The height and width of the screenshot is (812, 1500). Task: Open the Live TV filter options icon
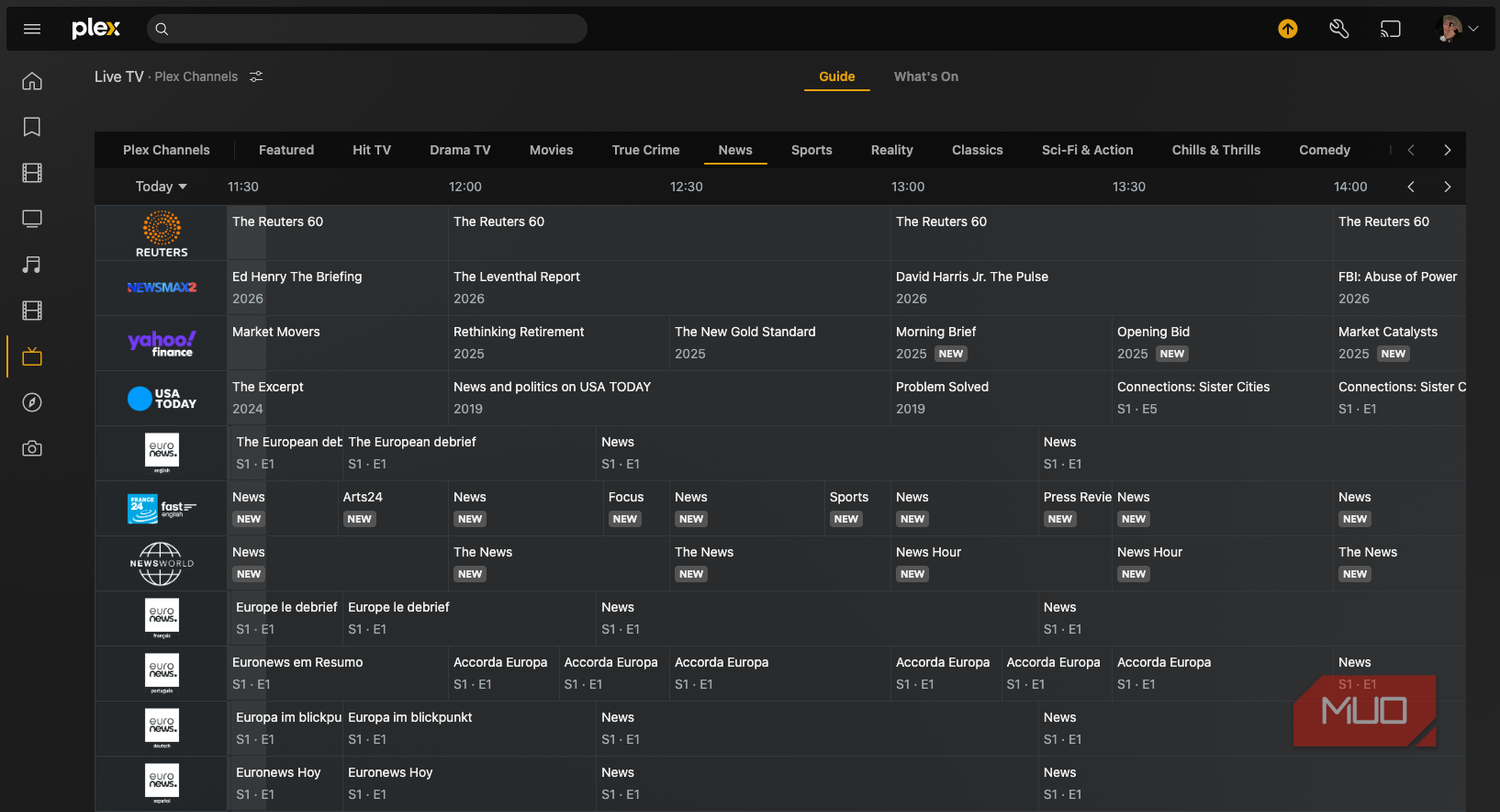coord(257,77)
